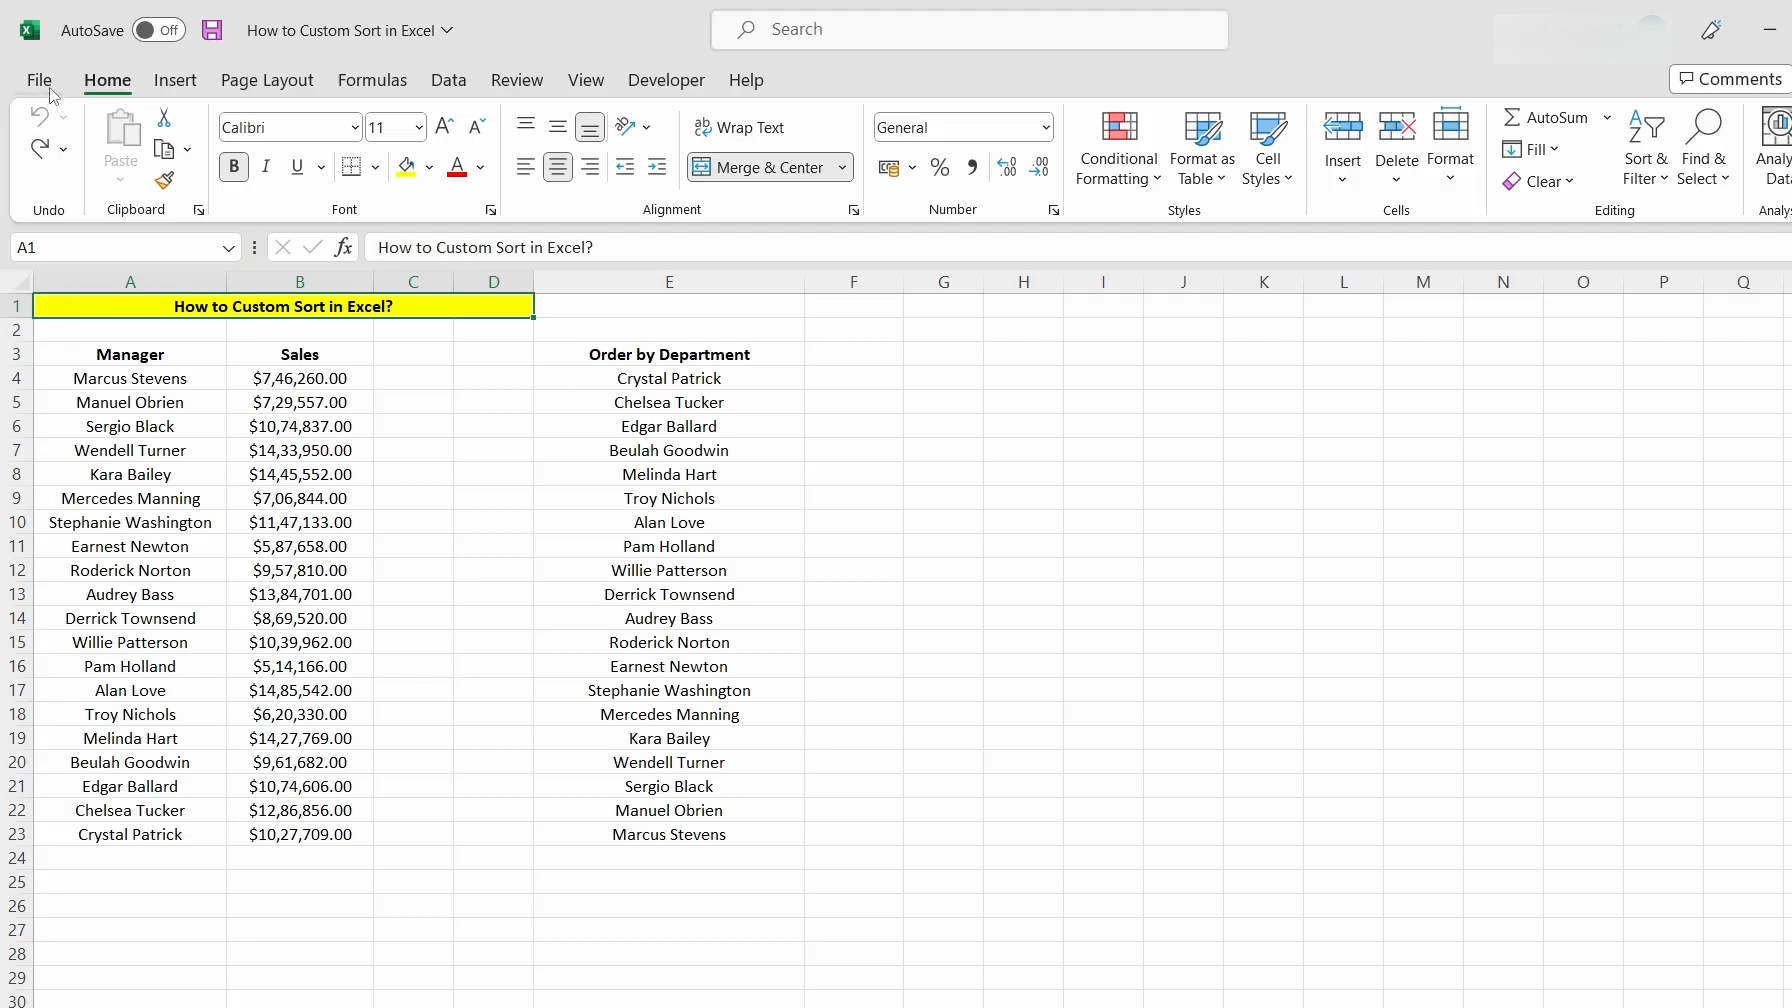This screenshot has width=1792, height=1008.
Task: Click the Name Box showing A1
Action: tap(115, 247)
